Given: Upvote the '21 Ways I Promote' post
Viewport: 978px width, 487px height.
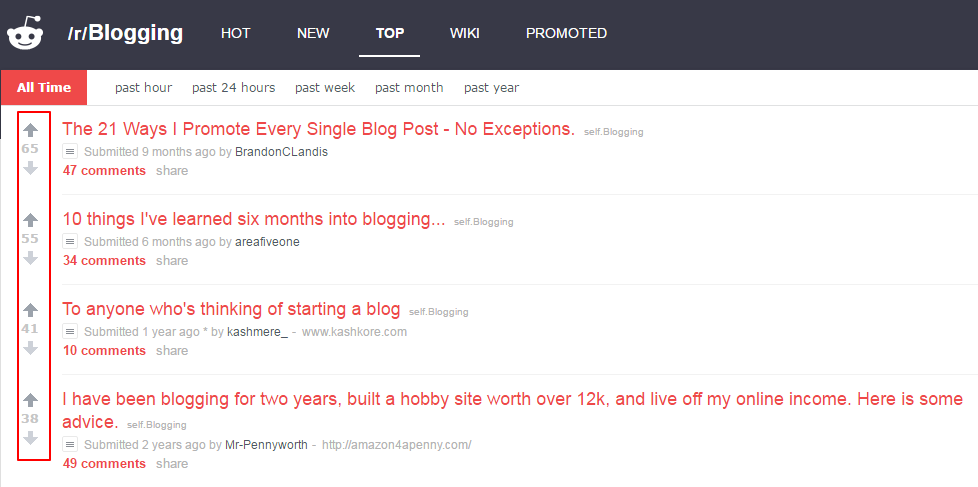Looking at the screenshot, I should 31,130.
